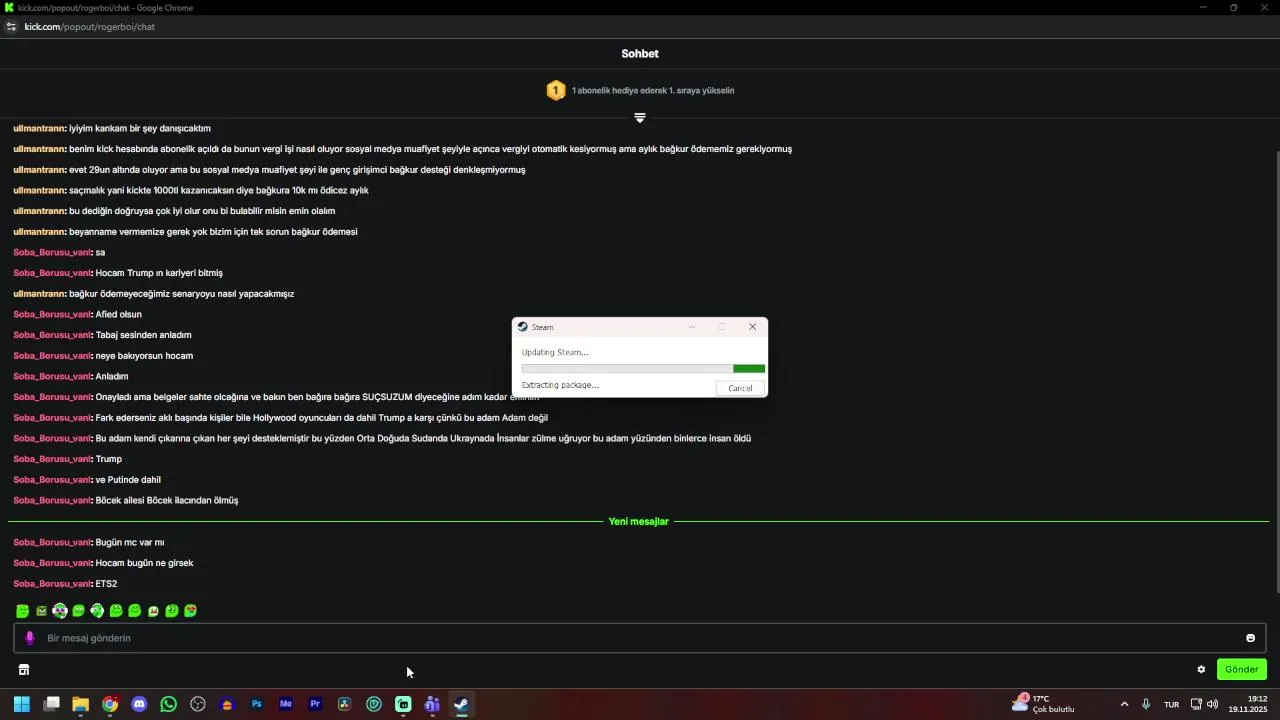Open the green Kick app on the taskbar
Screen dimensions: 1280x720
click(x=403, y=704)
